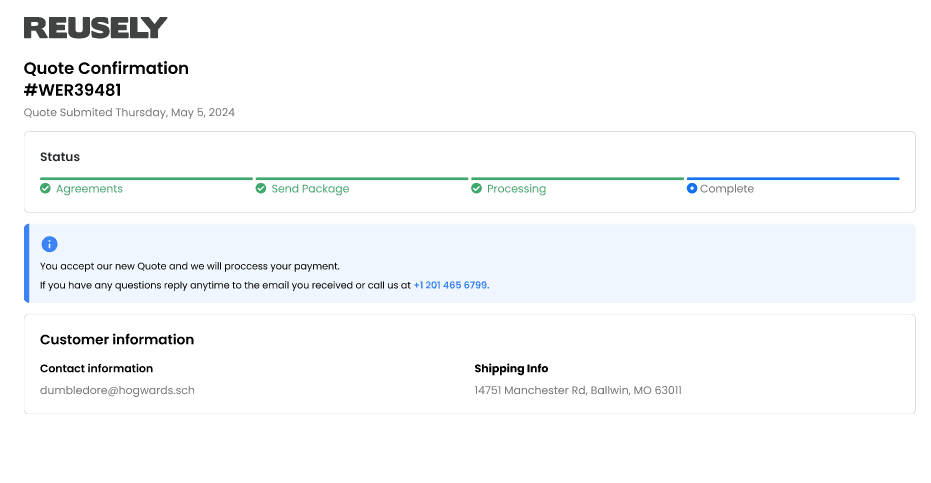The image size is (931, 483).
Task: Click the green progress bar above Agreements
Action: (146, 178)
